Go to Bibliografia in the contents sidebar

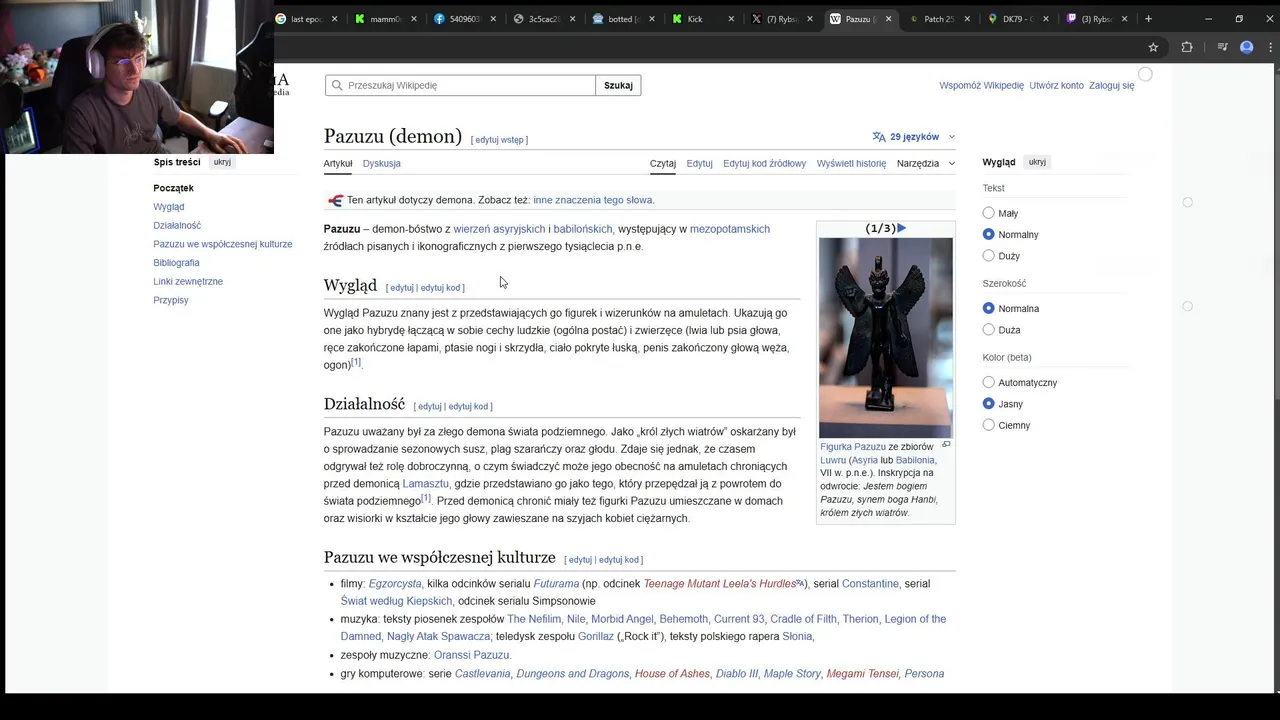(x=176, y=263)
